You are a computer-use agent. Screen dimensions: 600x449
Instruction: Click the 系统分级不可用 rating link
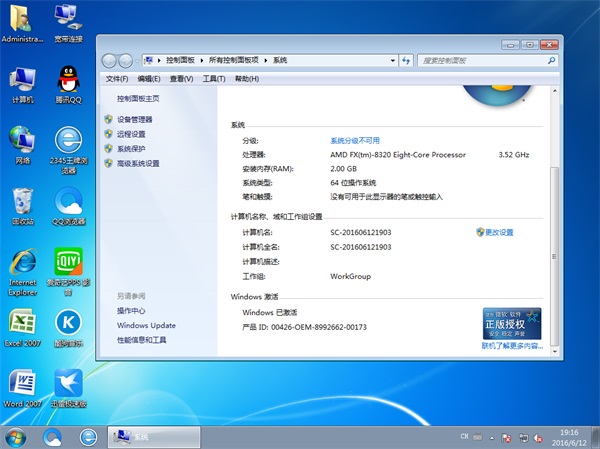click(355, 141)
